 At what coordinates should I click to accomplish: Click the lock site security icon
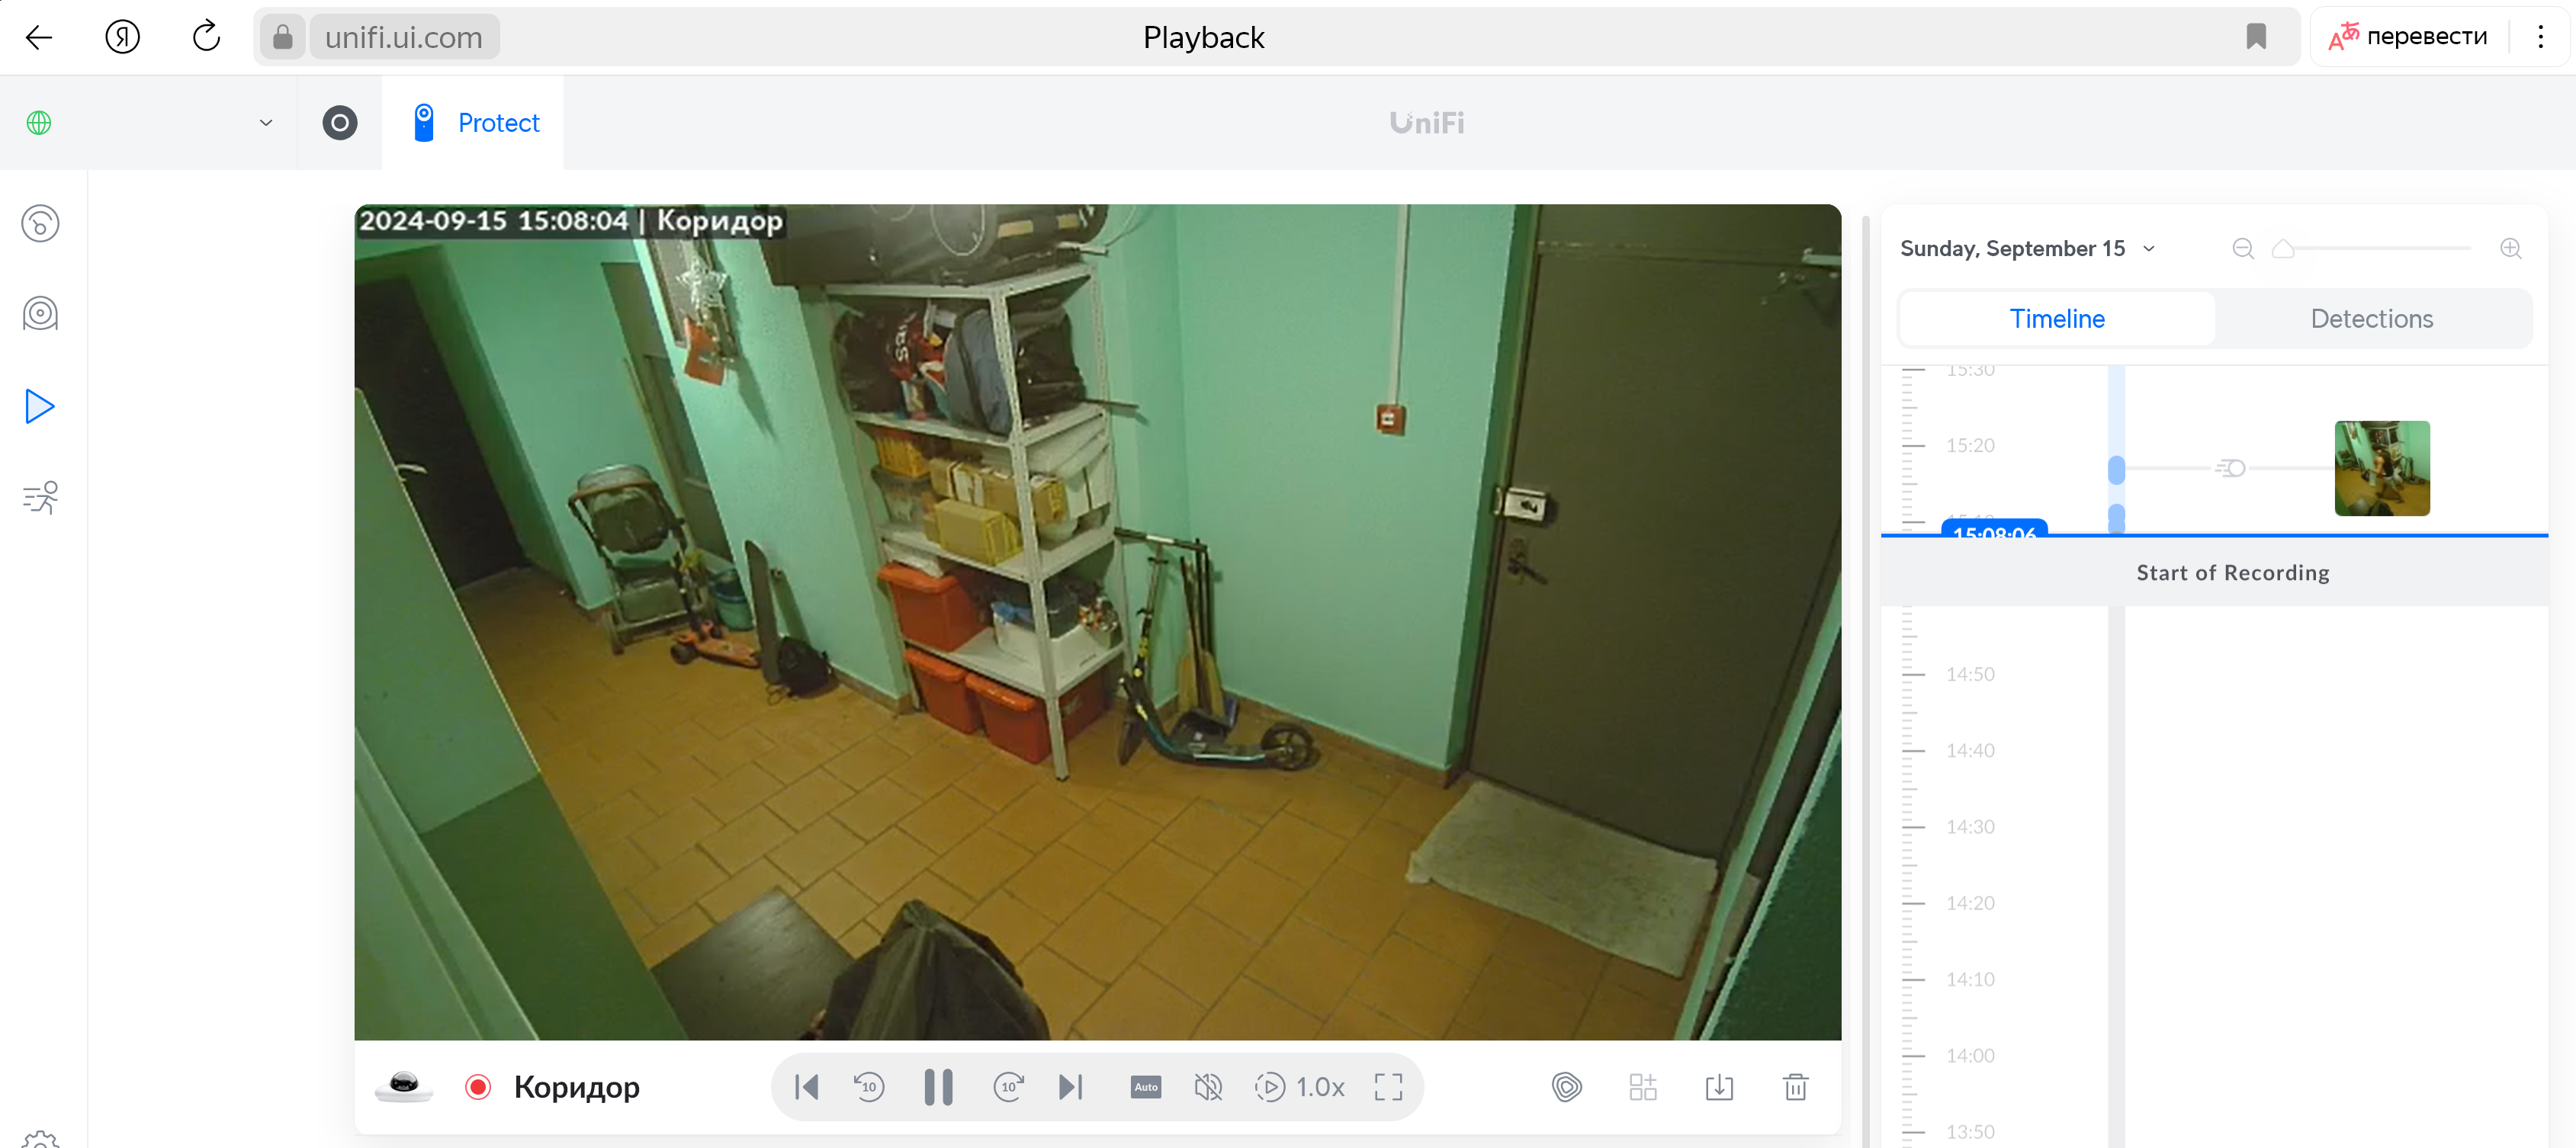[x=283, y=37]
